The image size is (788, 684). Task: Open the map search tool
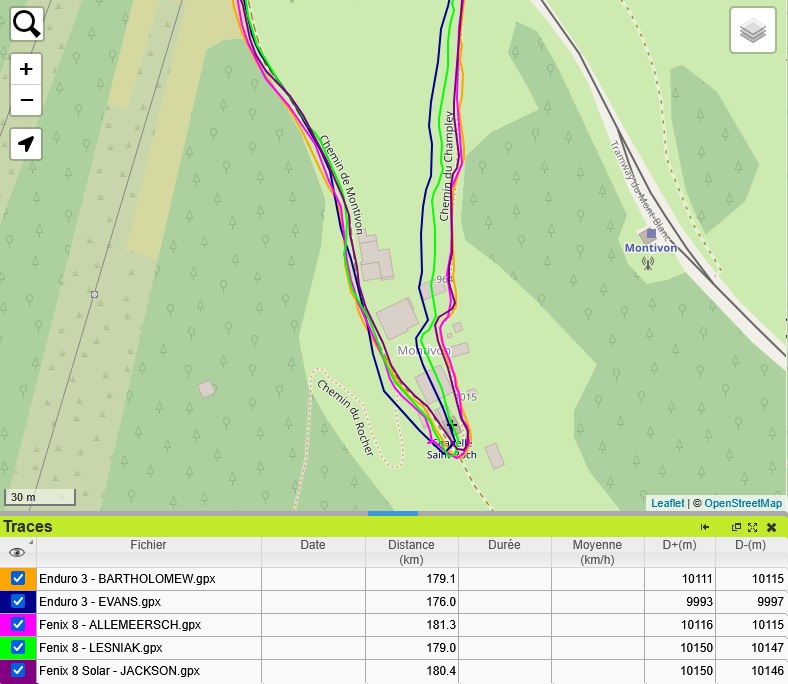(26, 24)
